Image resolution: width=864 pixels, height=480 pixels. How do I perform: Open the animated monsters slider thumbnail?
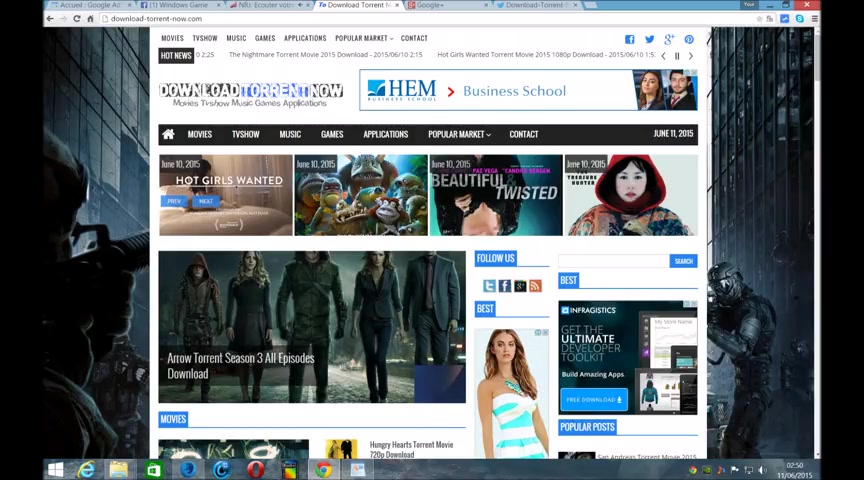point(361,195)
